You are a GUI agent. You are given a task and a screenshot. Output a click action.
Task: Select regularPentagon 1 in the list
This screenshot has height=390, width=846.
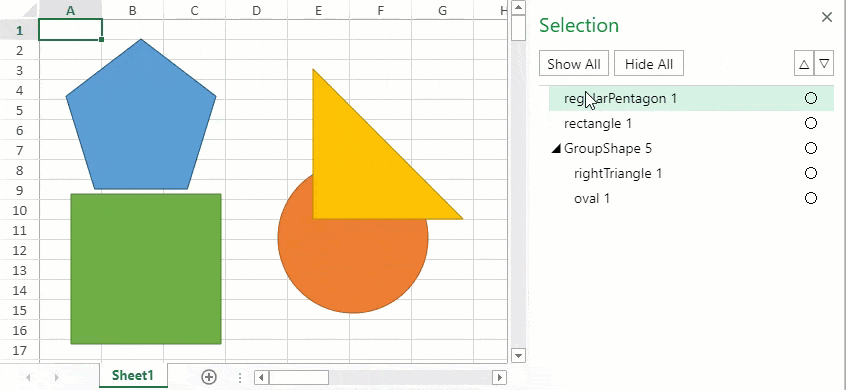[691, 98]
